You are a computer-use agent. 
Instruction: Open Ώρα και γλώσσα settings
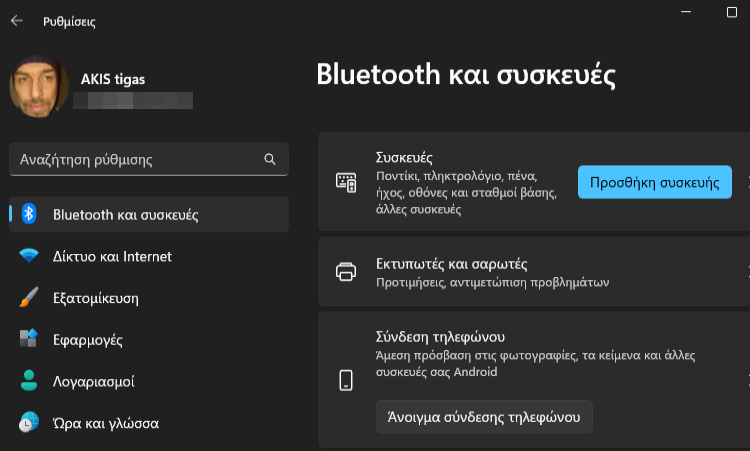(x=106, y=424)
